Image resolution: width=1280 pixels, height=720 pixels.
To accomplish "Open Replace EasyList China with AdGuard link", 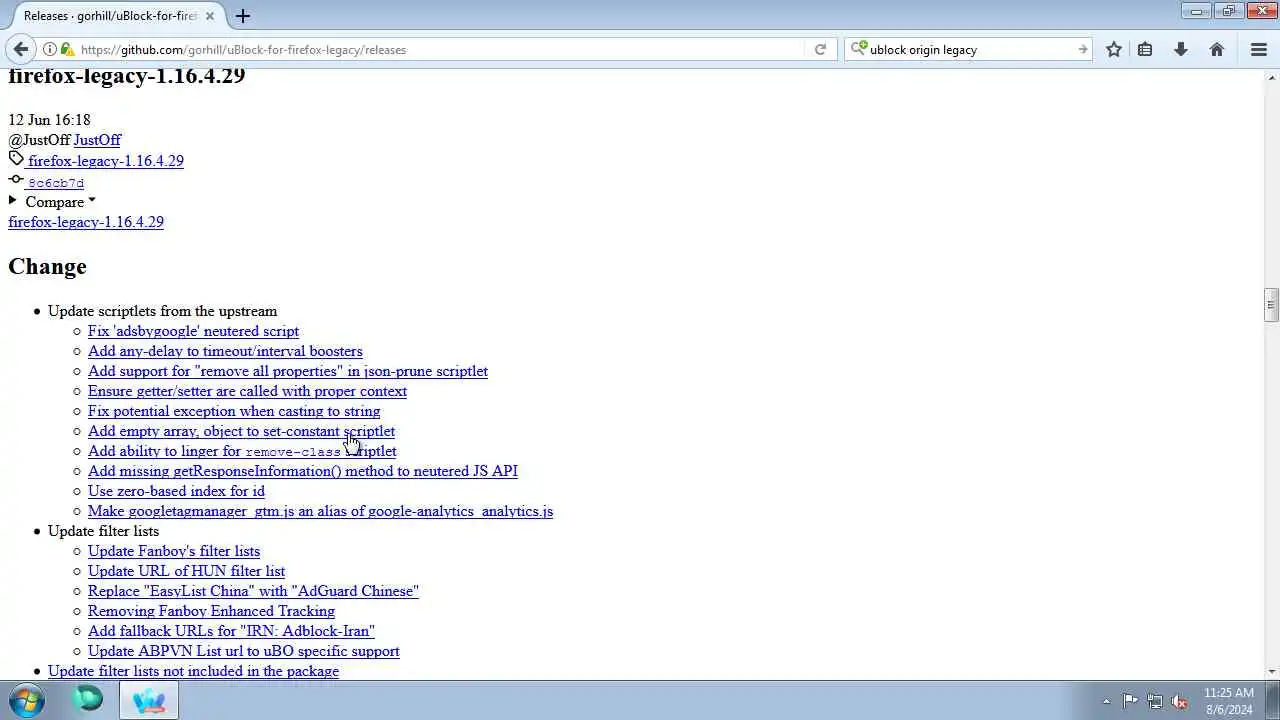I will [x=253, y=591].
